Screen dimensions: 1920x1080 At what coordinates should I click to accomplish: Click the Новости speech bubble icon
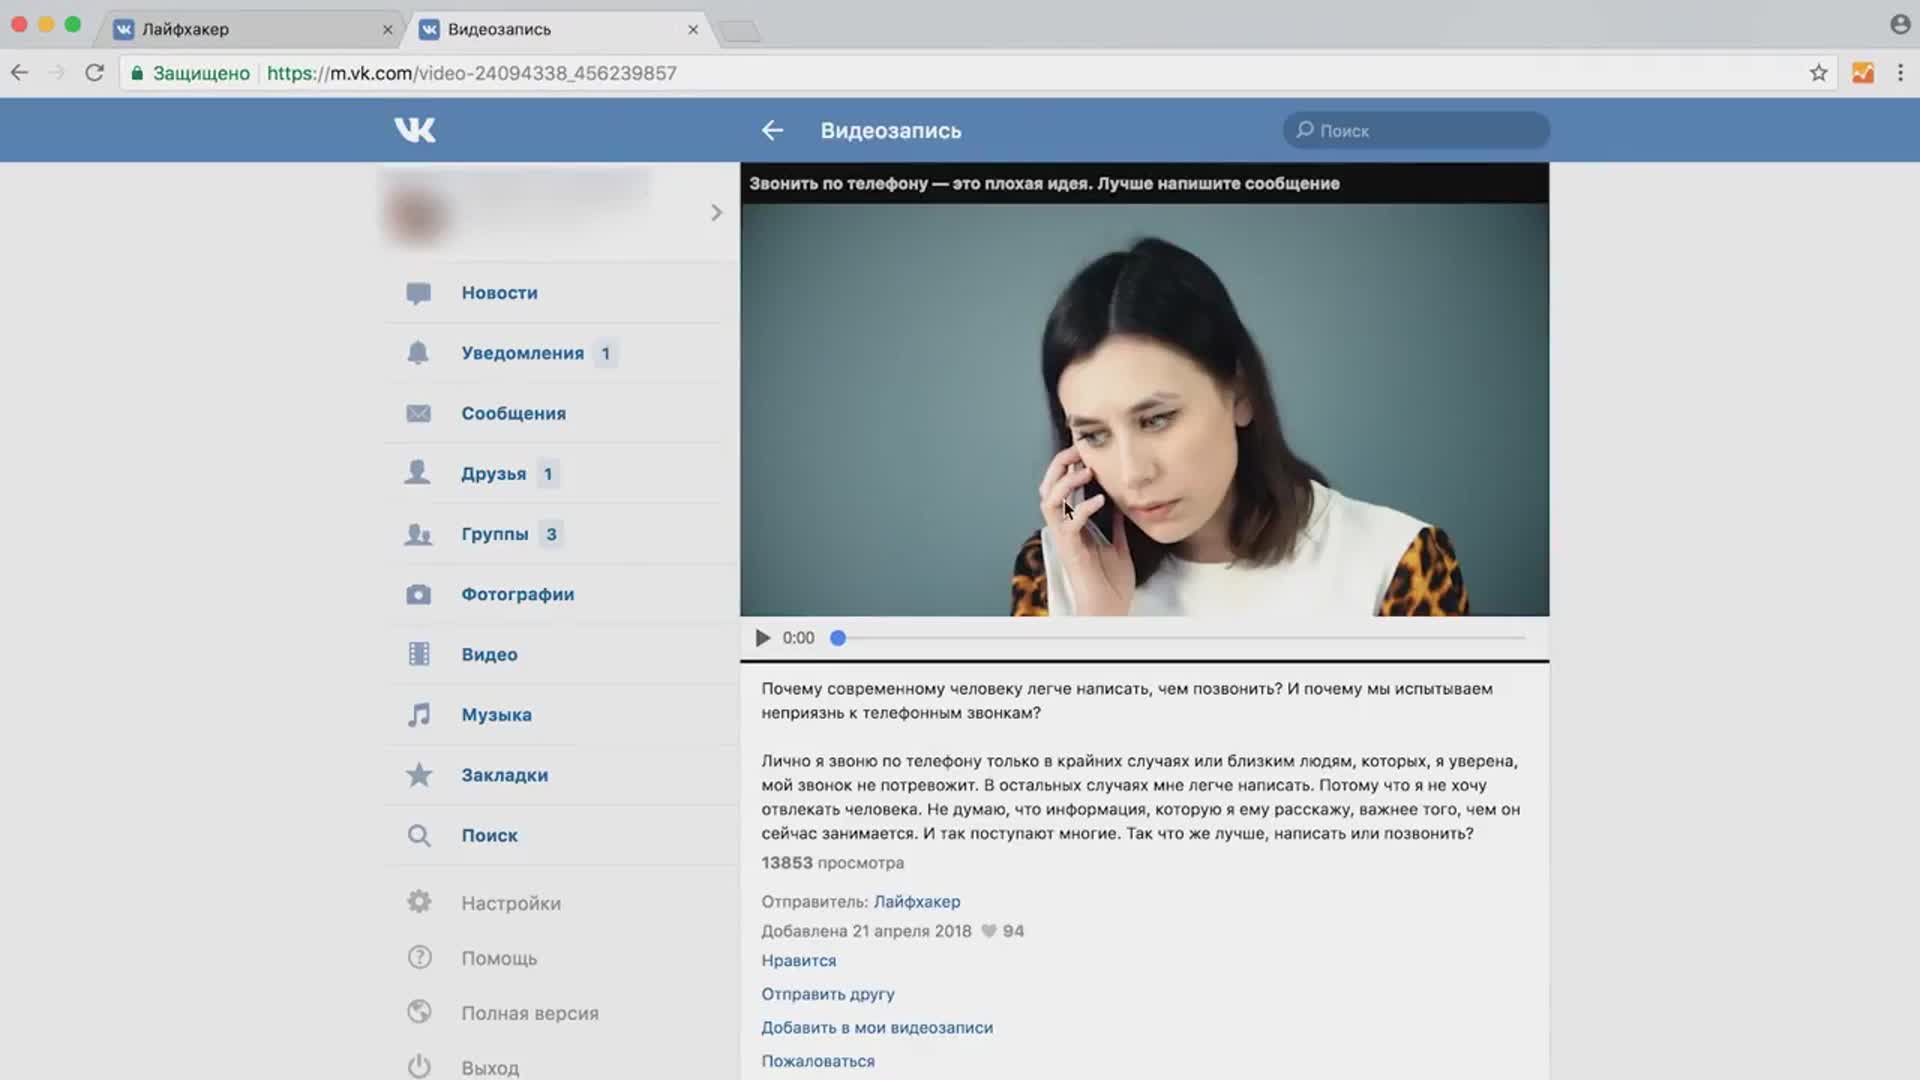pyautogui.click(x=419, y=293)
